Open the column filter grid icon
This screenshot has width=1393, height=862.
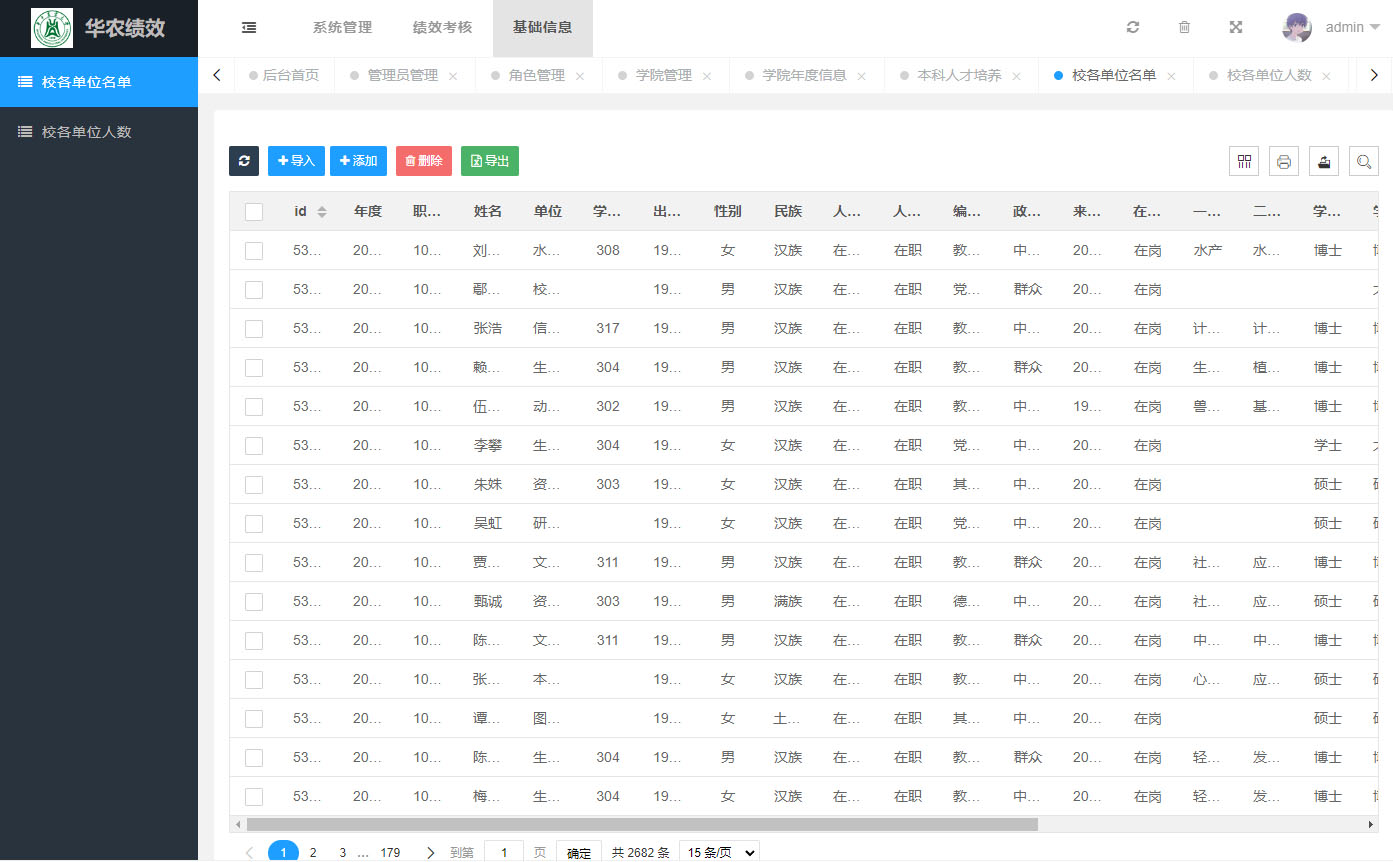click(x=1244, y=161)
